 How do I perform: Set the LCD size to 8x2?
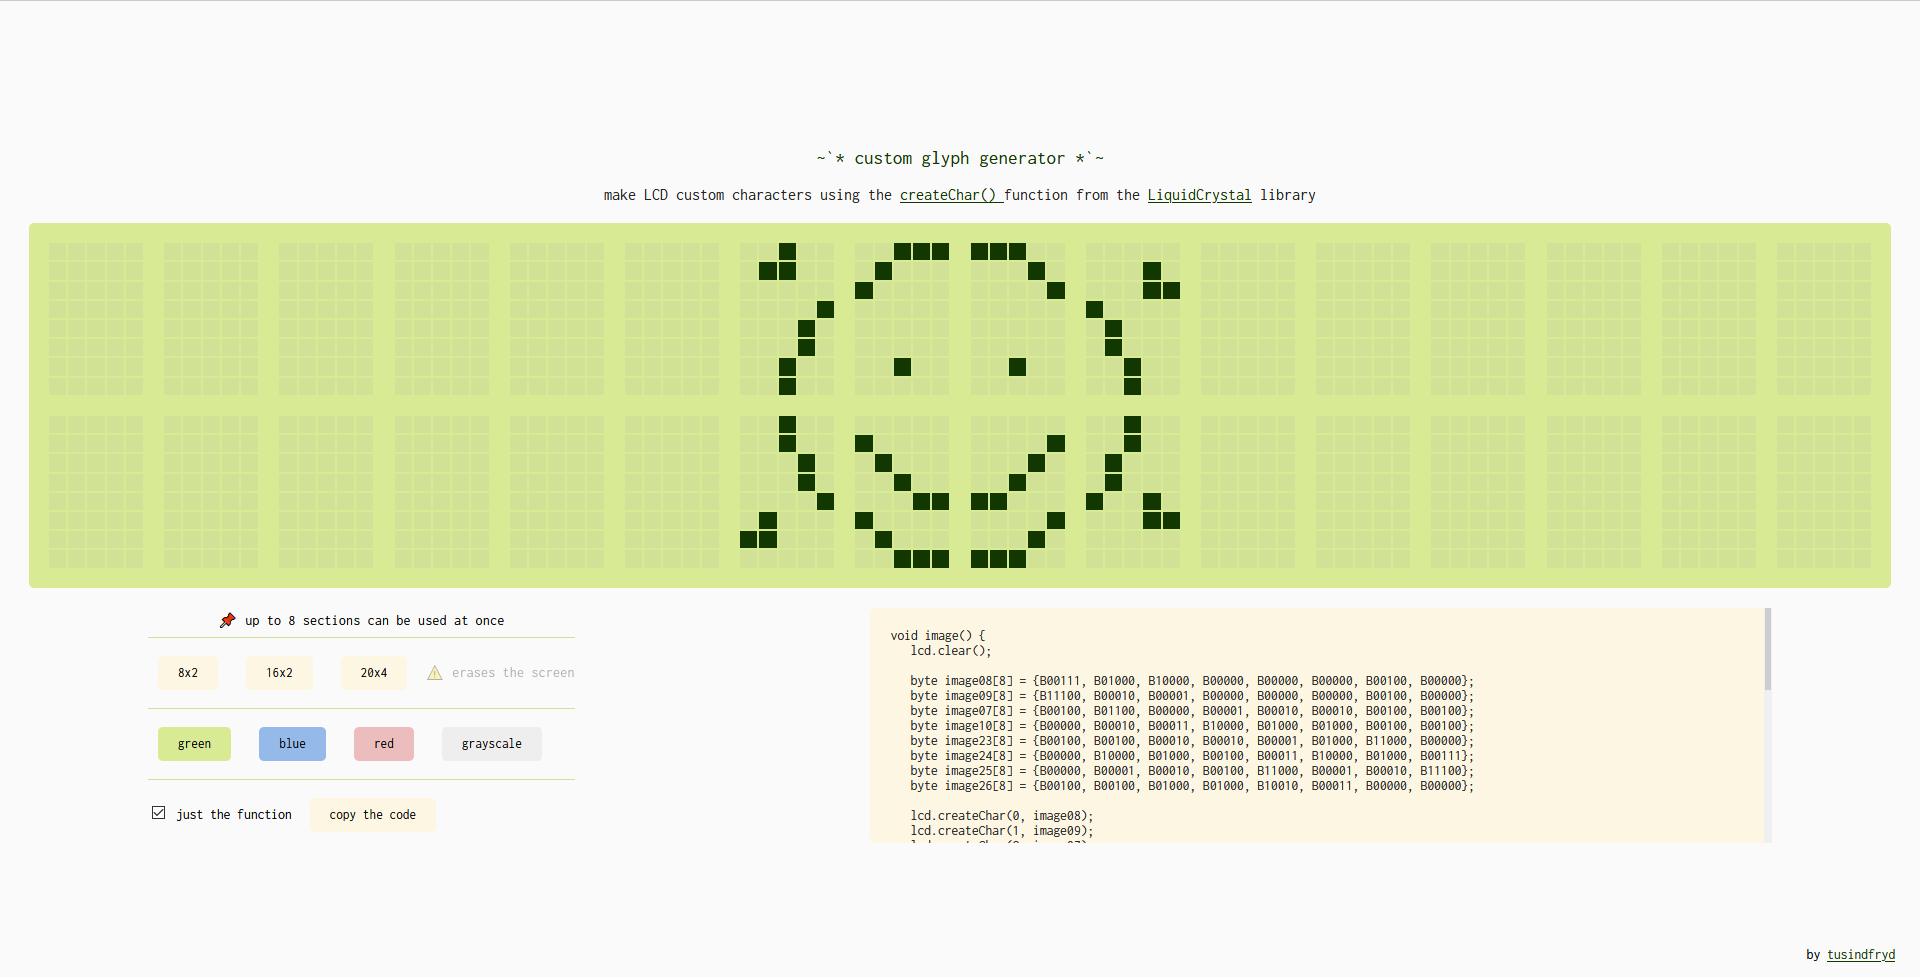(x=188, y=673)
